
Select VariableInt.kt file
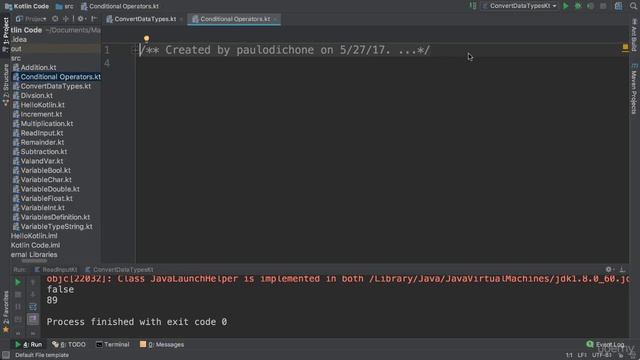pos(42,208)
